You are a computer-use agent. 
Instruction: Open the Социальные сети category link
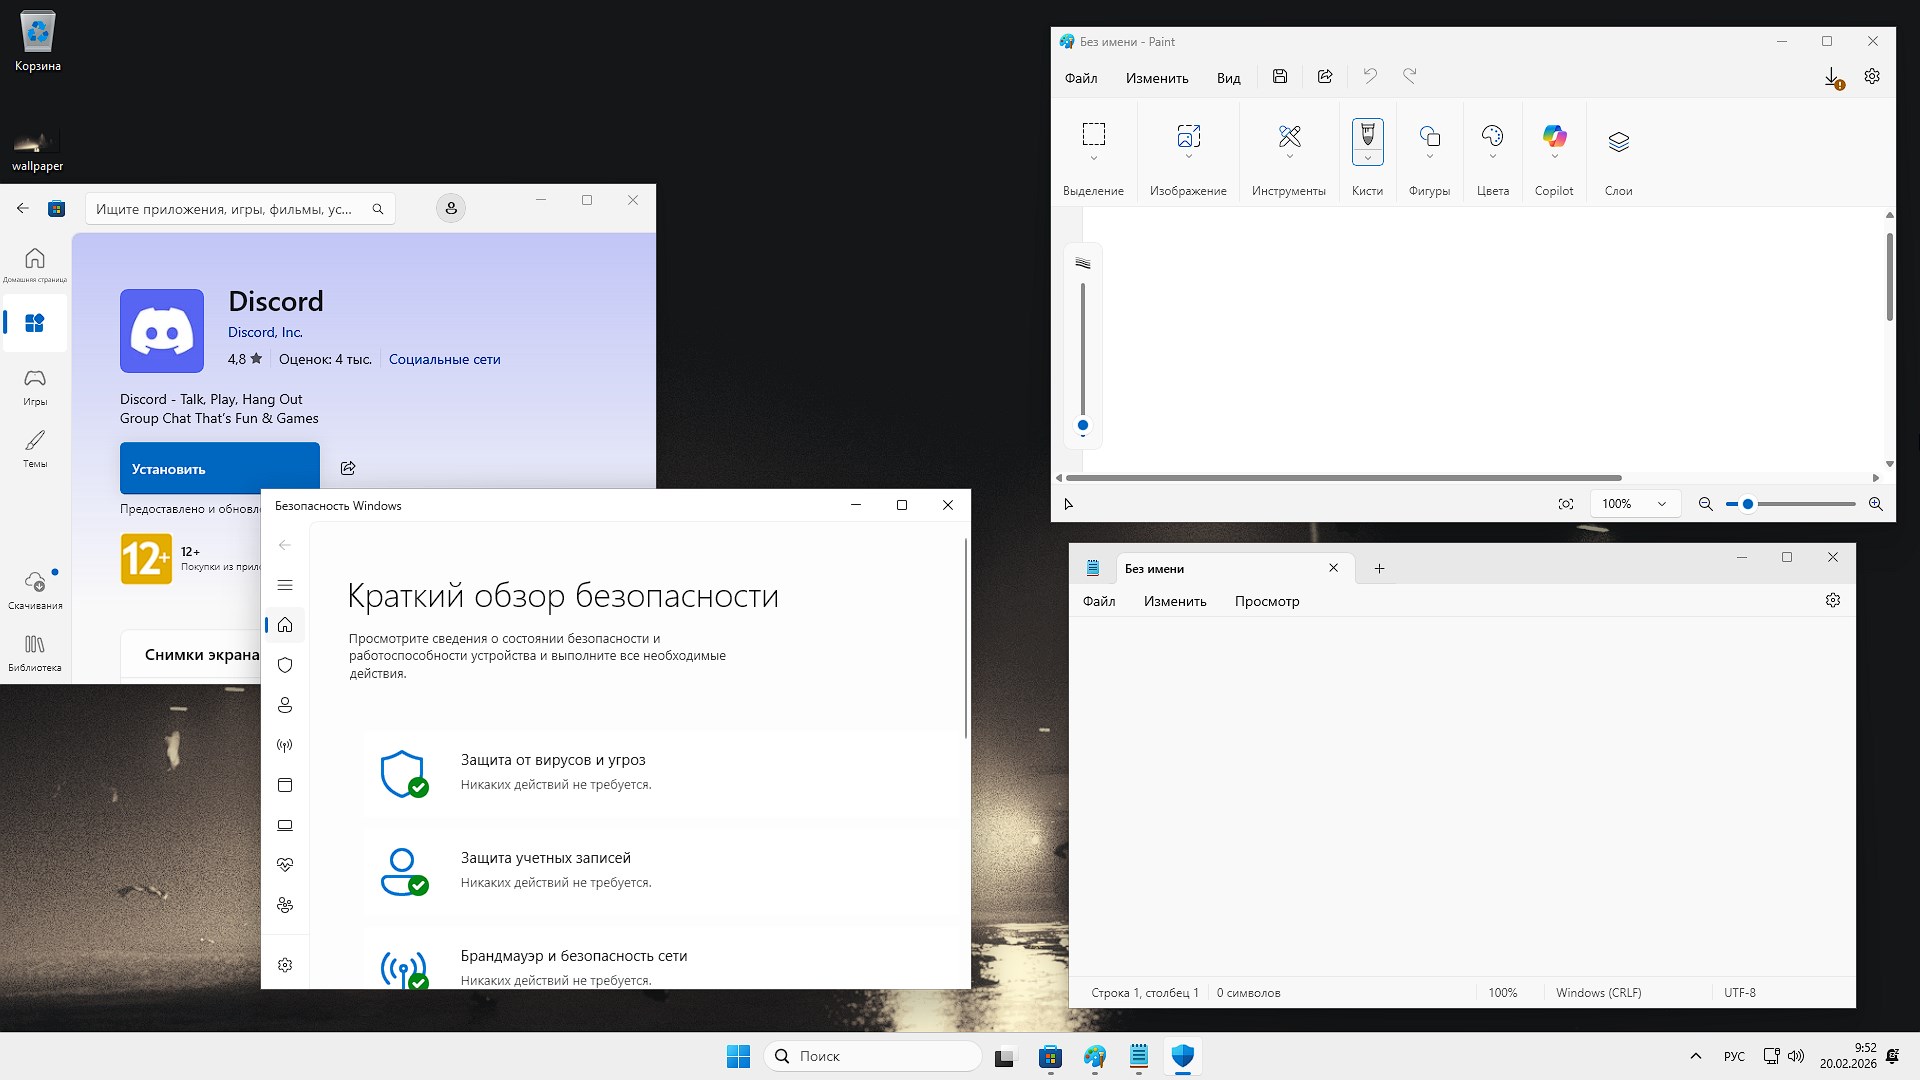point(444,359)
